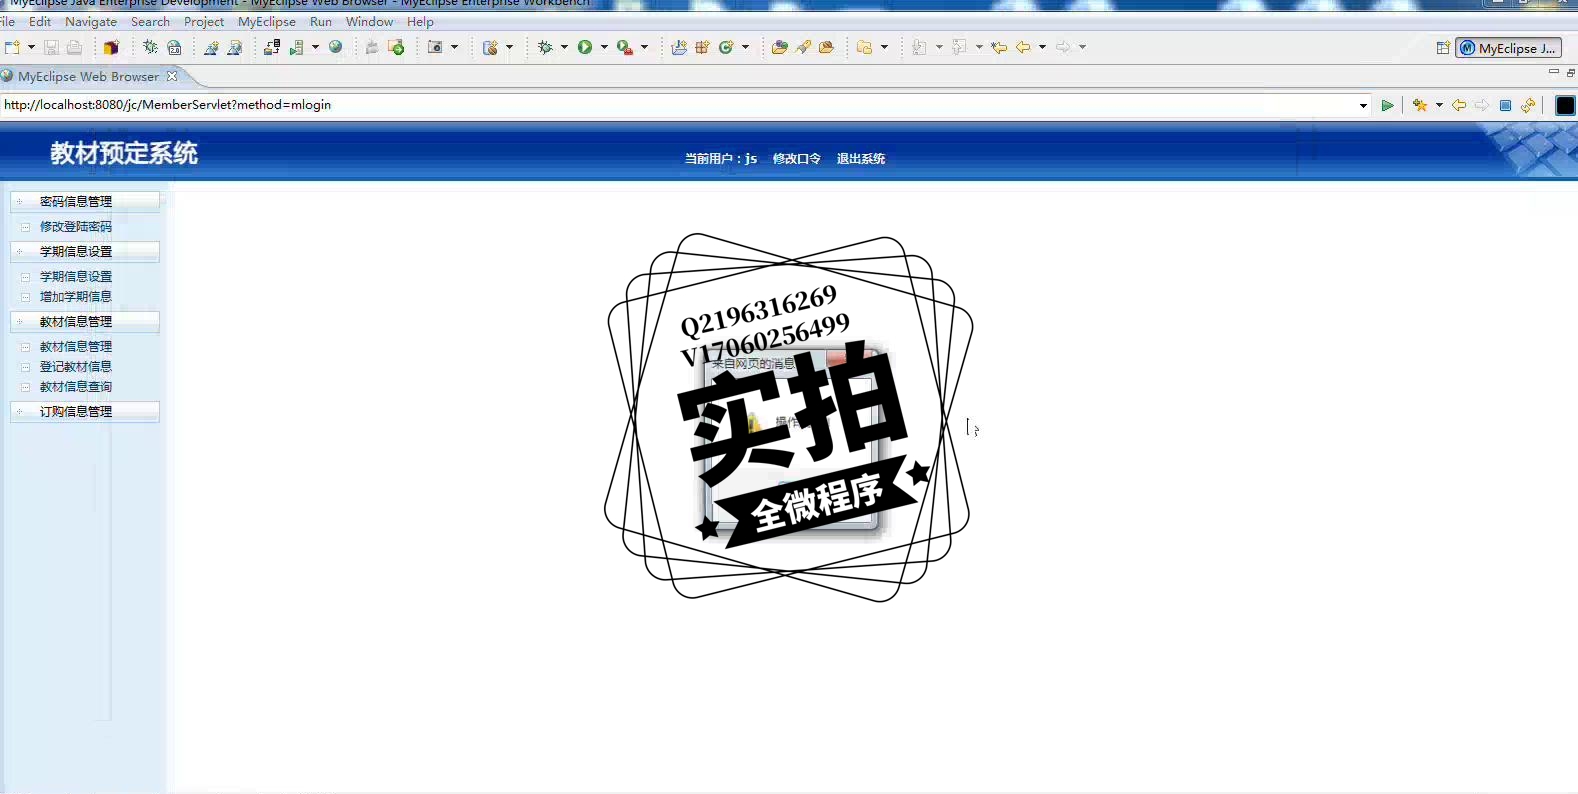Open the Help menu
Screen dimensions: 1578x794
[x=420, y=21]
